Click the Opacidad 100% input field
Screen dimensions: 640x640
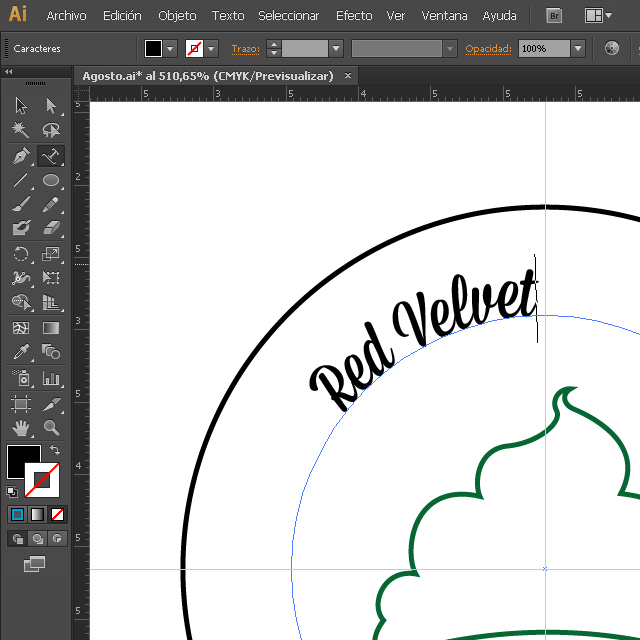coord(544,49)
